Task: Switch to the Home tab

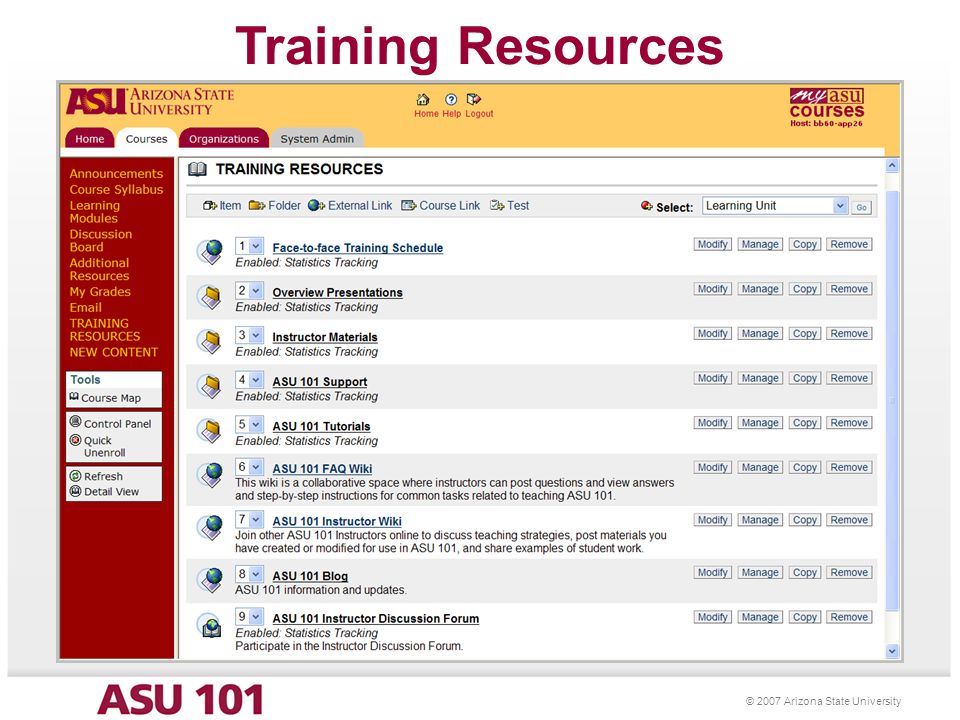Action: [89, 139]
